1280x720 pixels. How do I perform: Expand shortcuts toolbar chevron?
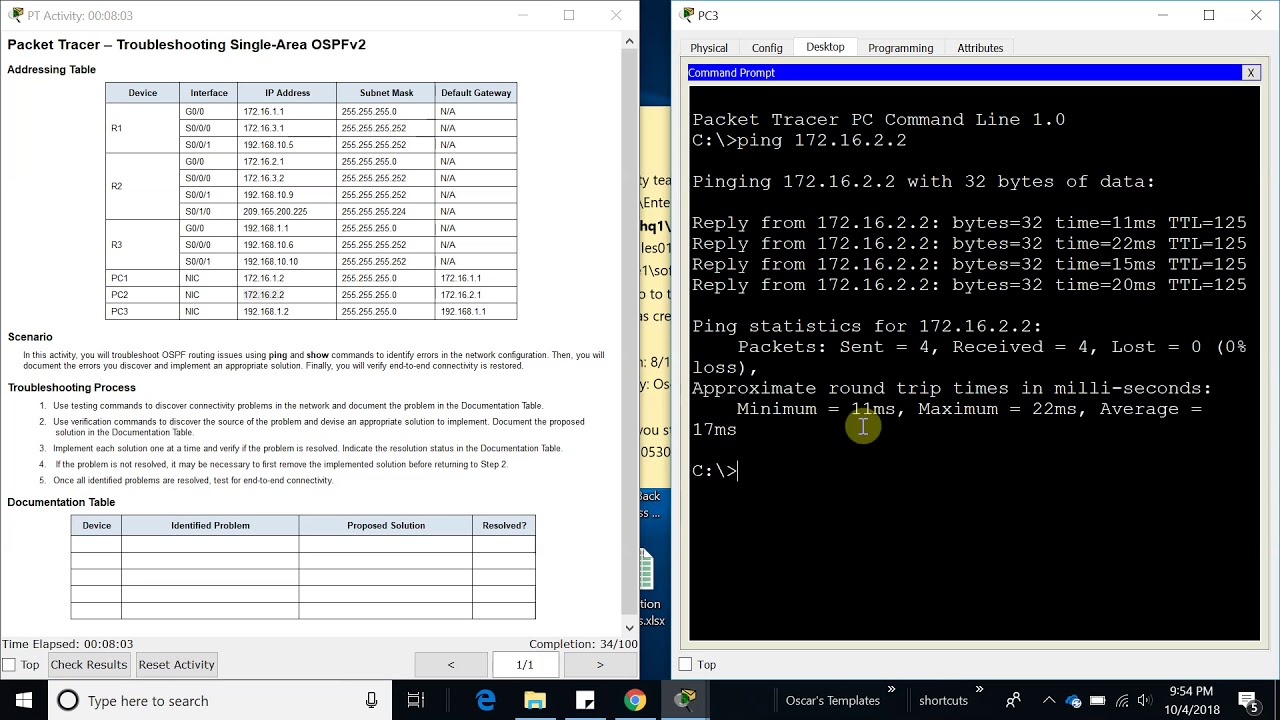tap(979, 689)
